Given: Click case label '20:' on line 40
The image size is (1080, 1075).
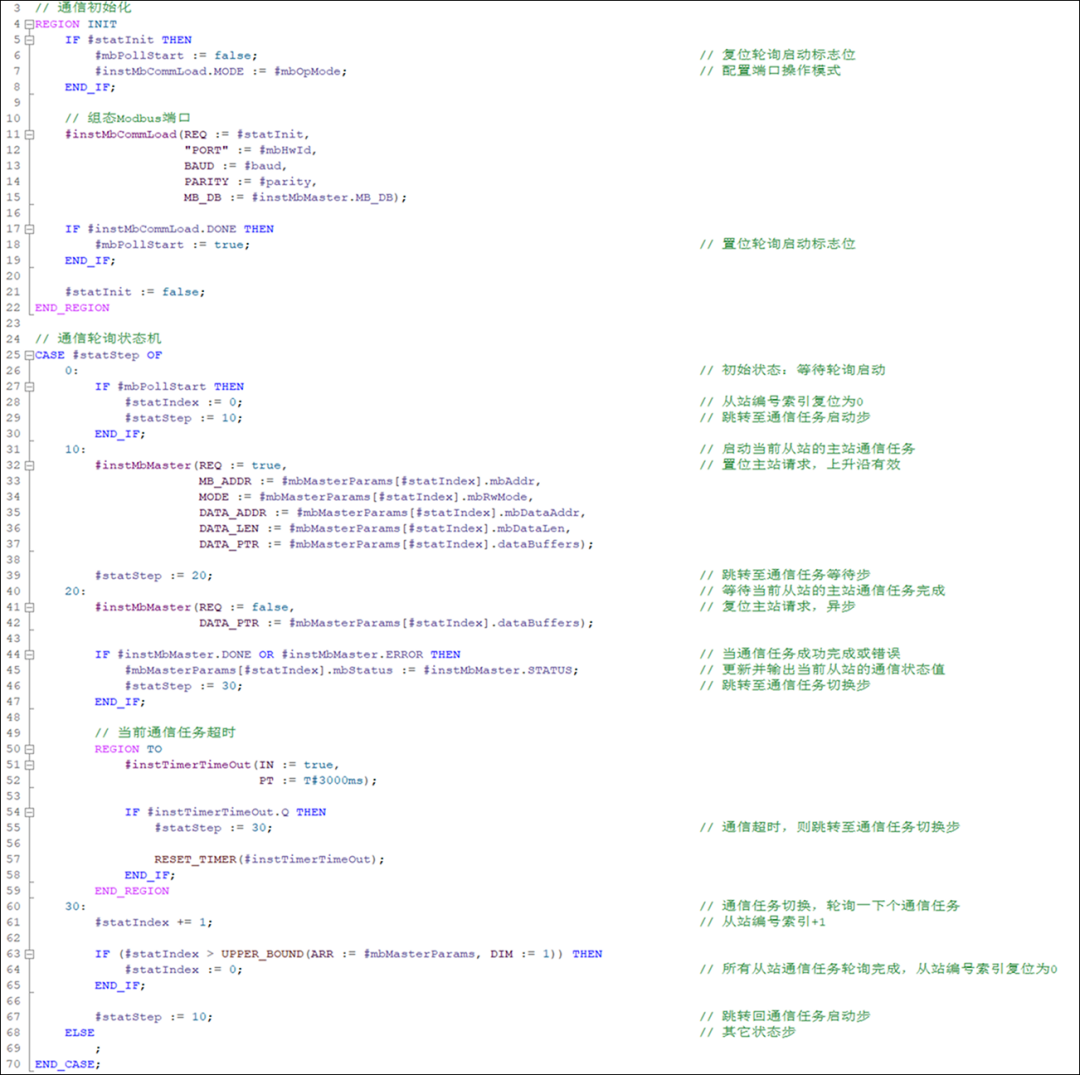Looking at the screenshot, I should point(76,592).
